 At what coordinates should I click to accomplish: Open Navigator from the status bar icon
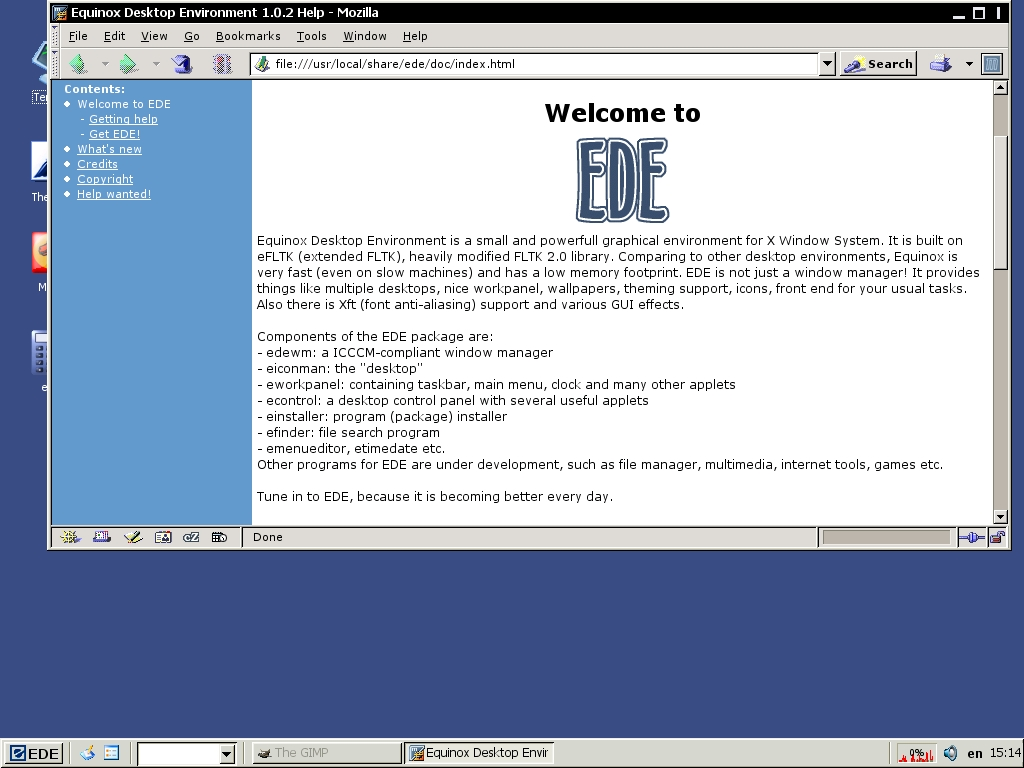click(69, 537)
